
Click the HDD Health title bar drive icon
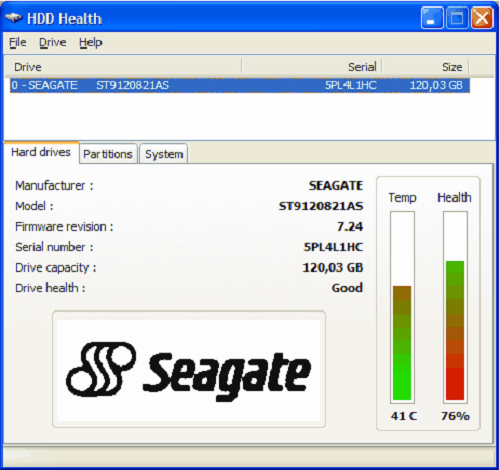pyautogui.click(x=14, y=18)
